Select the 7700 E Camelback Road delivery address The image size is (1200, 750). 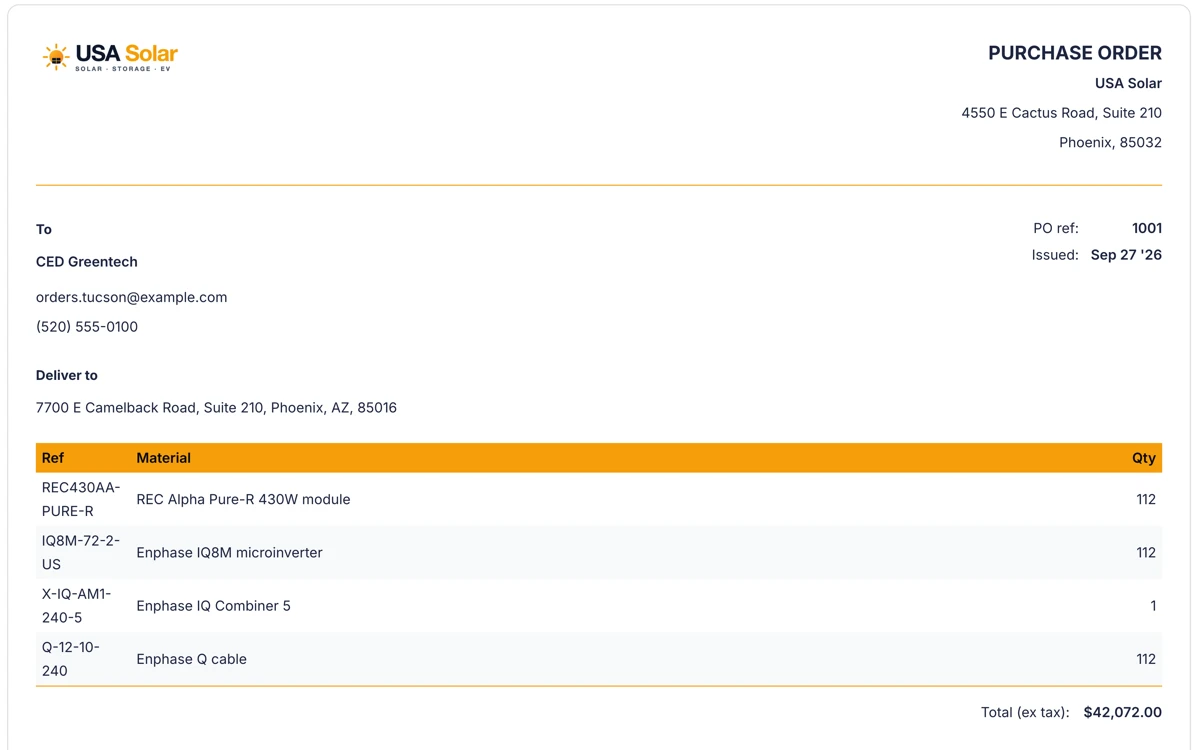217,408
